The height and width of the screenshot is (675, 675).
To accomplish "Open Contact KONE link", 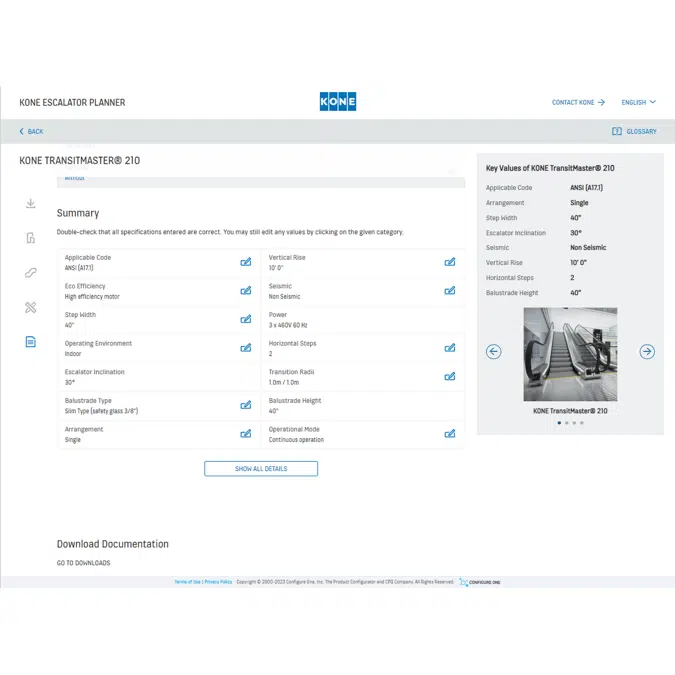I will [579, 102].
